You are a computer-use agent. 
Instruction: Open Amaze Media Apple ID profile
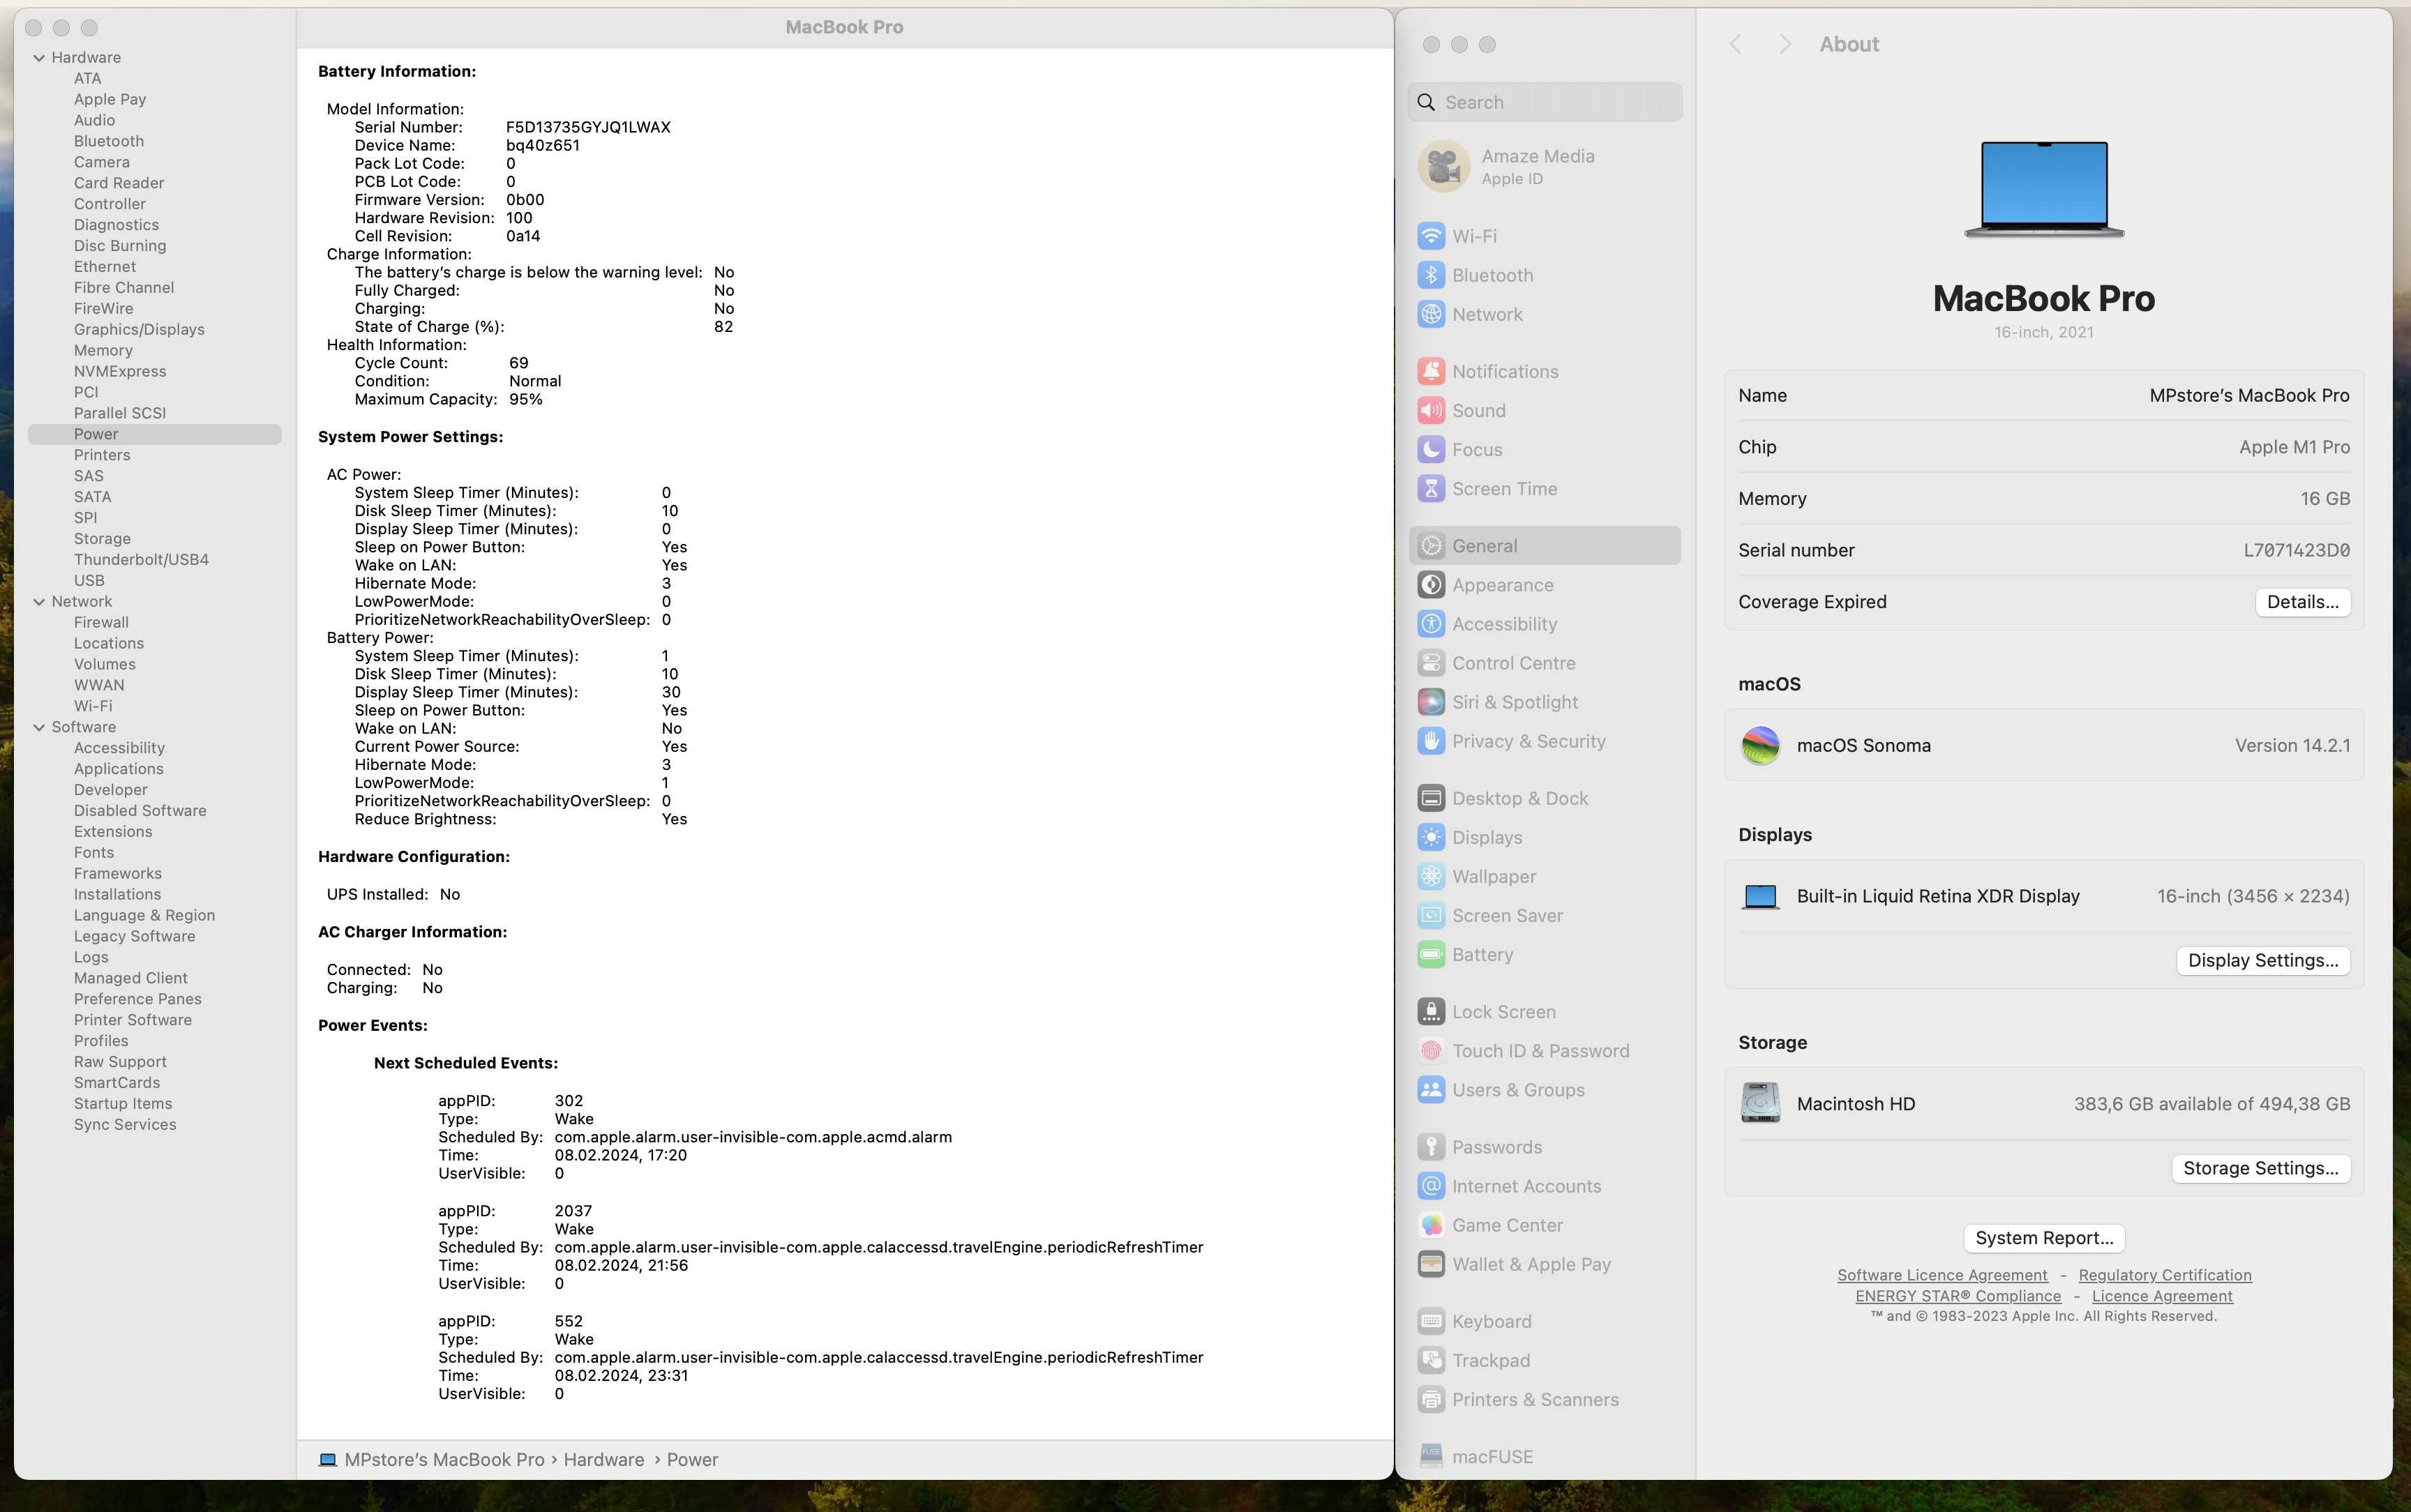pyautogui.click(x=1545, y=166)
